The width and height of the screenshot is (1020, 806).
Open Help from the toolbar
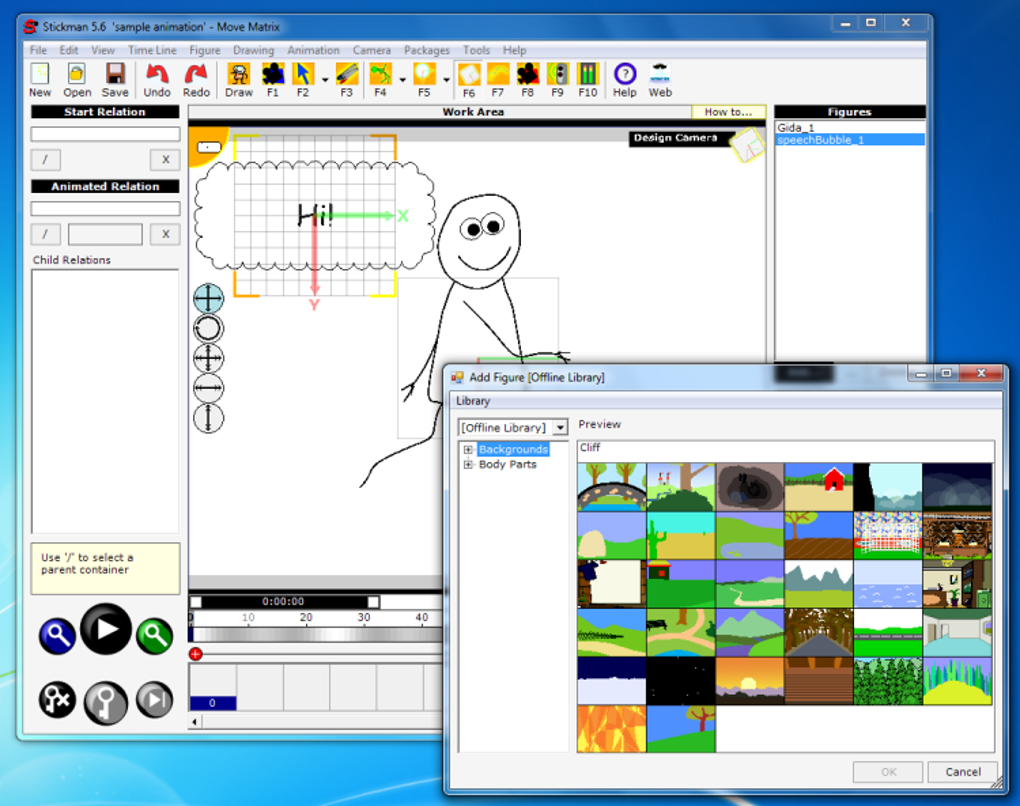pyautogui.click(x=624, y=80)
